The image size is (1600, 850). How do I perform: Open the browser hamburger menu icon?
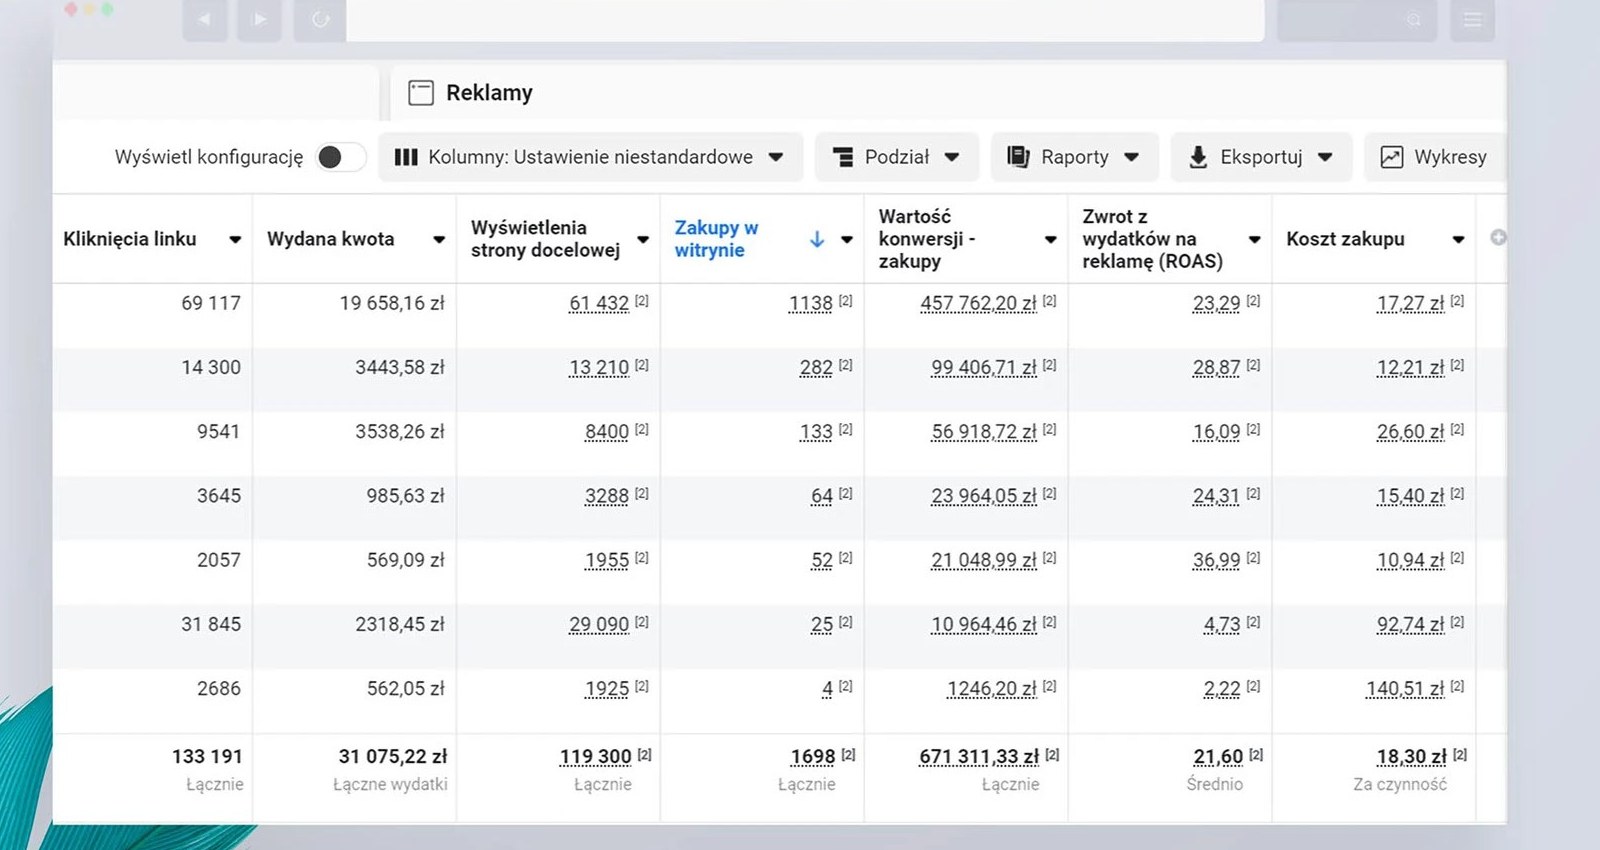(1472, 20)
